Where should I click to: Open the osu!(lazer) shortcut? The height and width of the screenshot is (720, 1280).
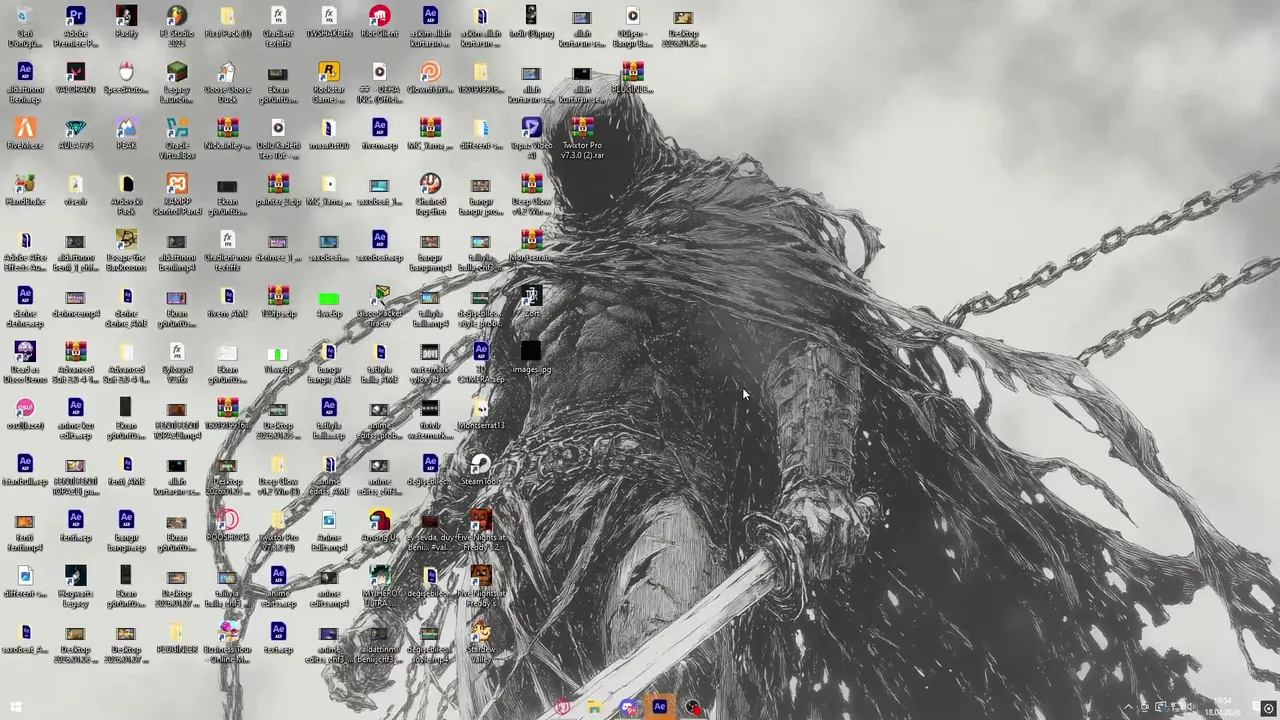point(25,414)
